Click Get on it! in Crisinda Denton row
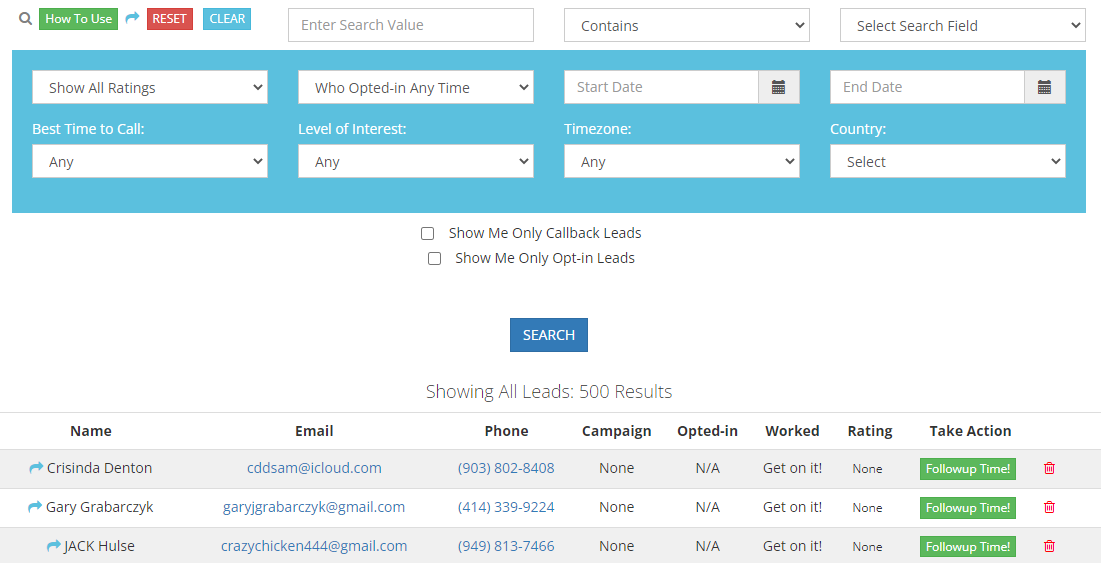1101x563 pixels. (792, 468)
